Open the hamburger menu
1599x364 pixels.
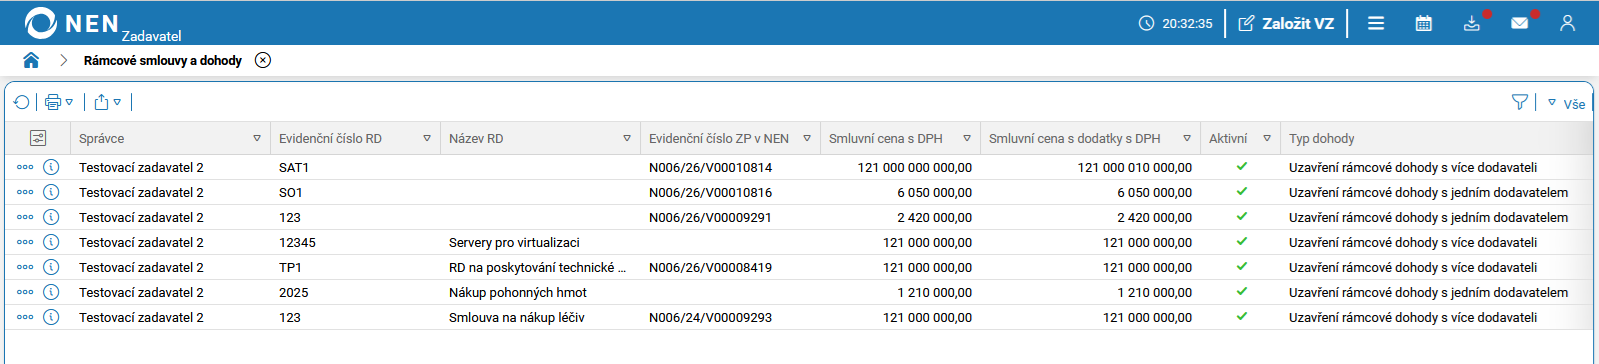(1376, 23)
